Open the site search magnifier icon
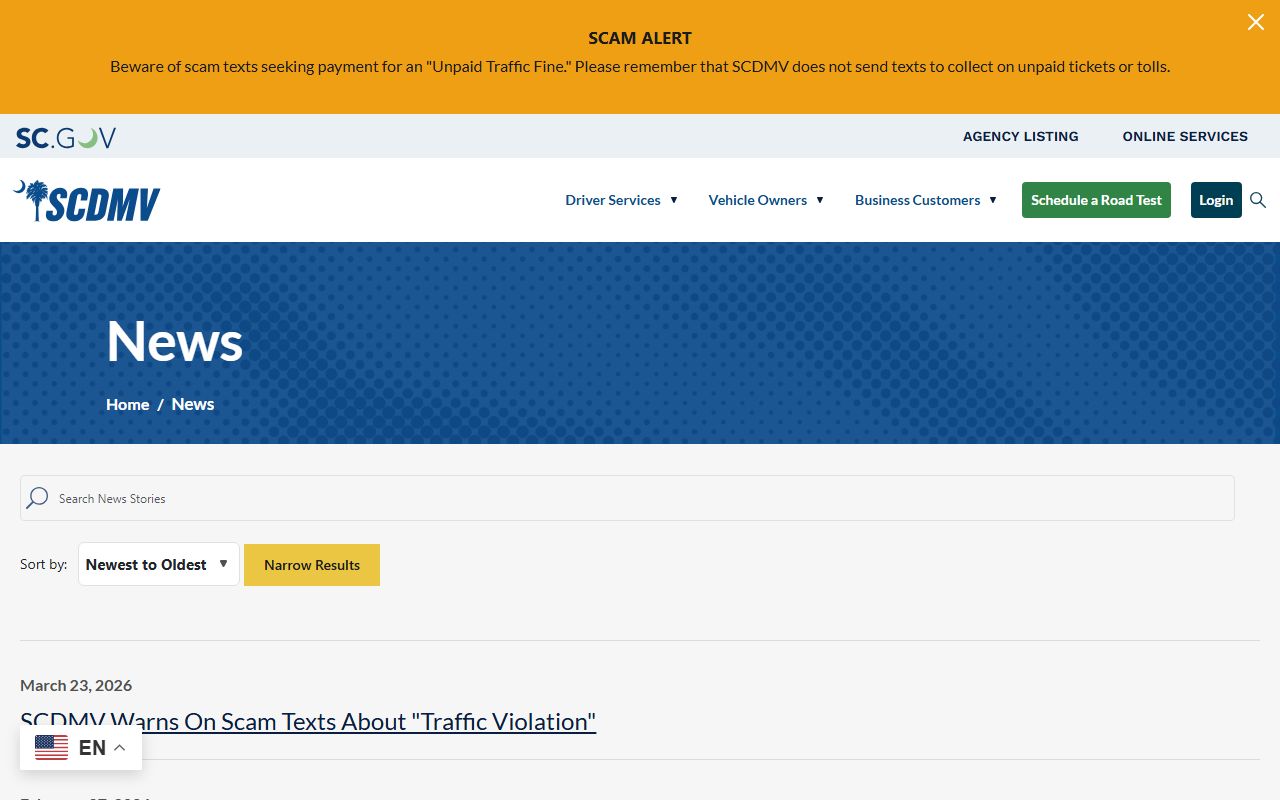 (x=1258, y=200)
